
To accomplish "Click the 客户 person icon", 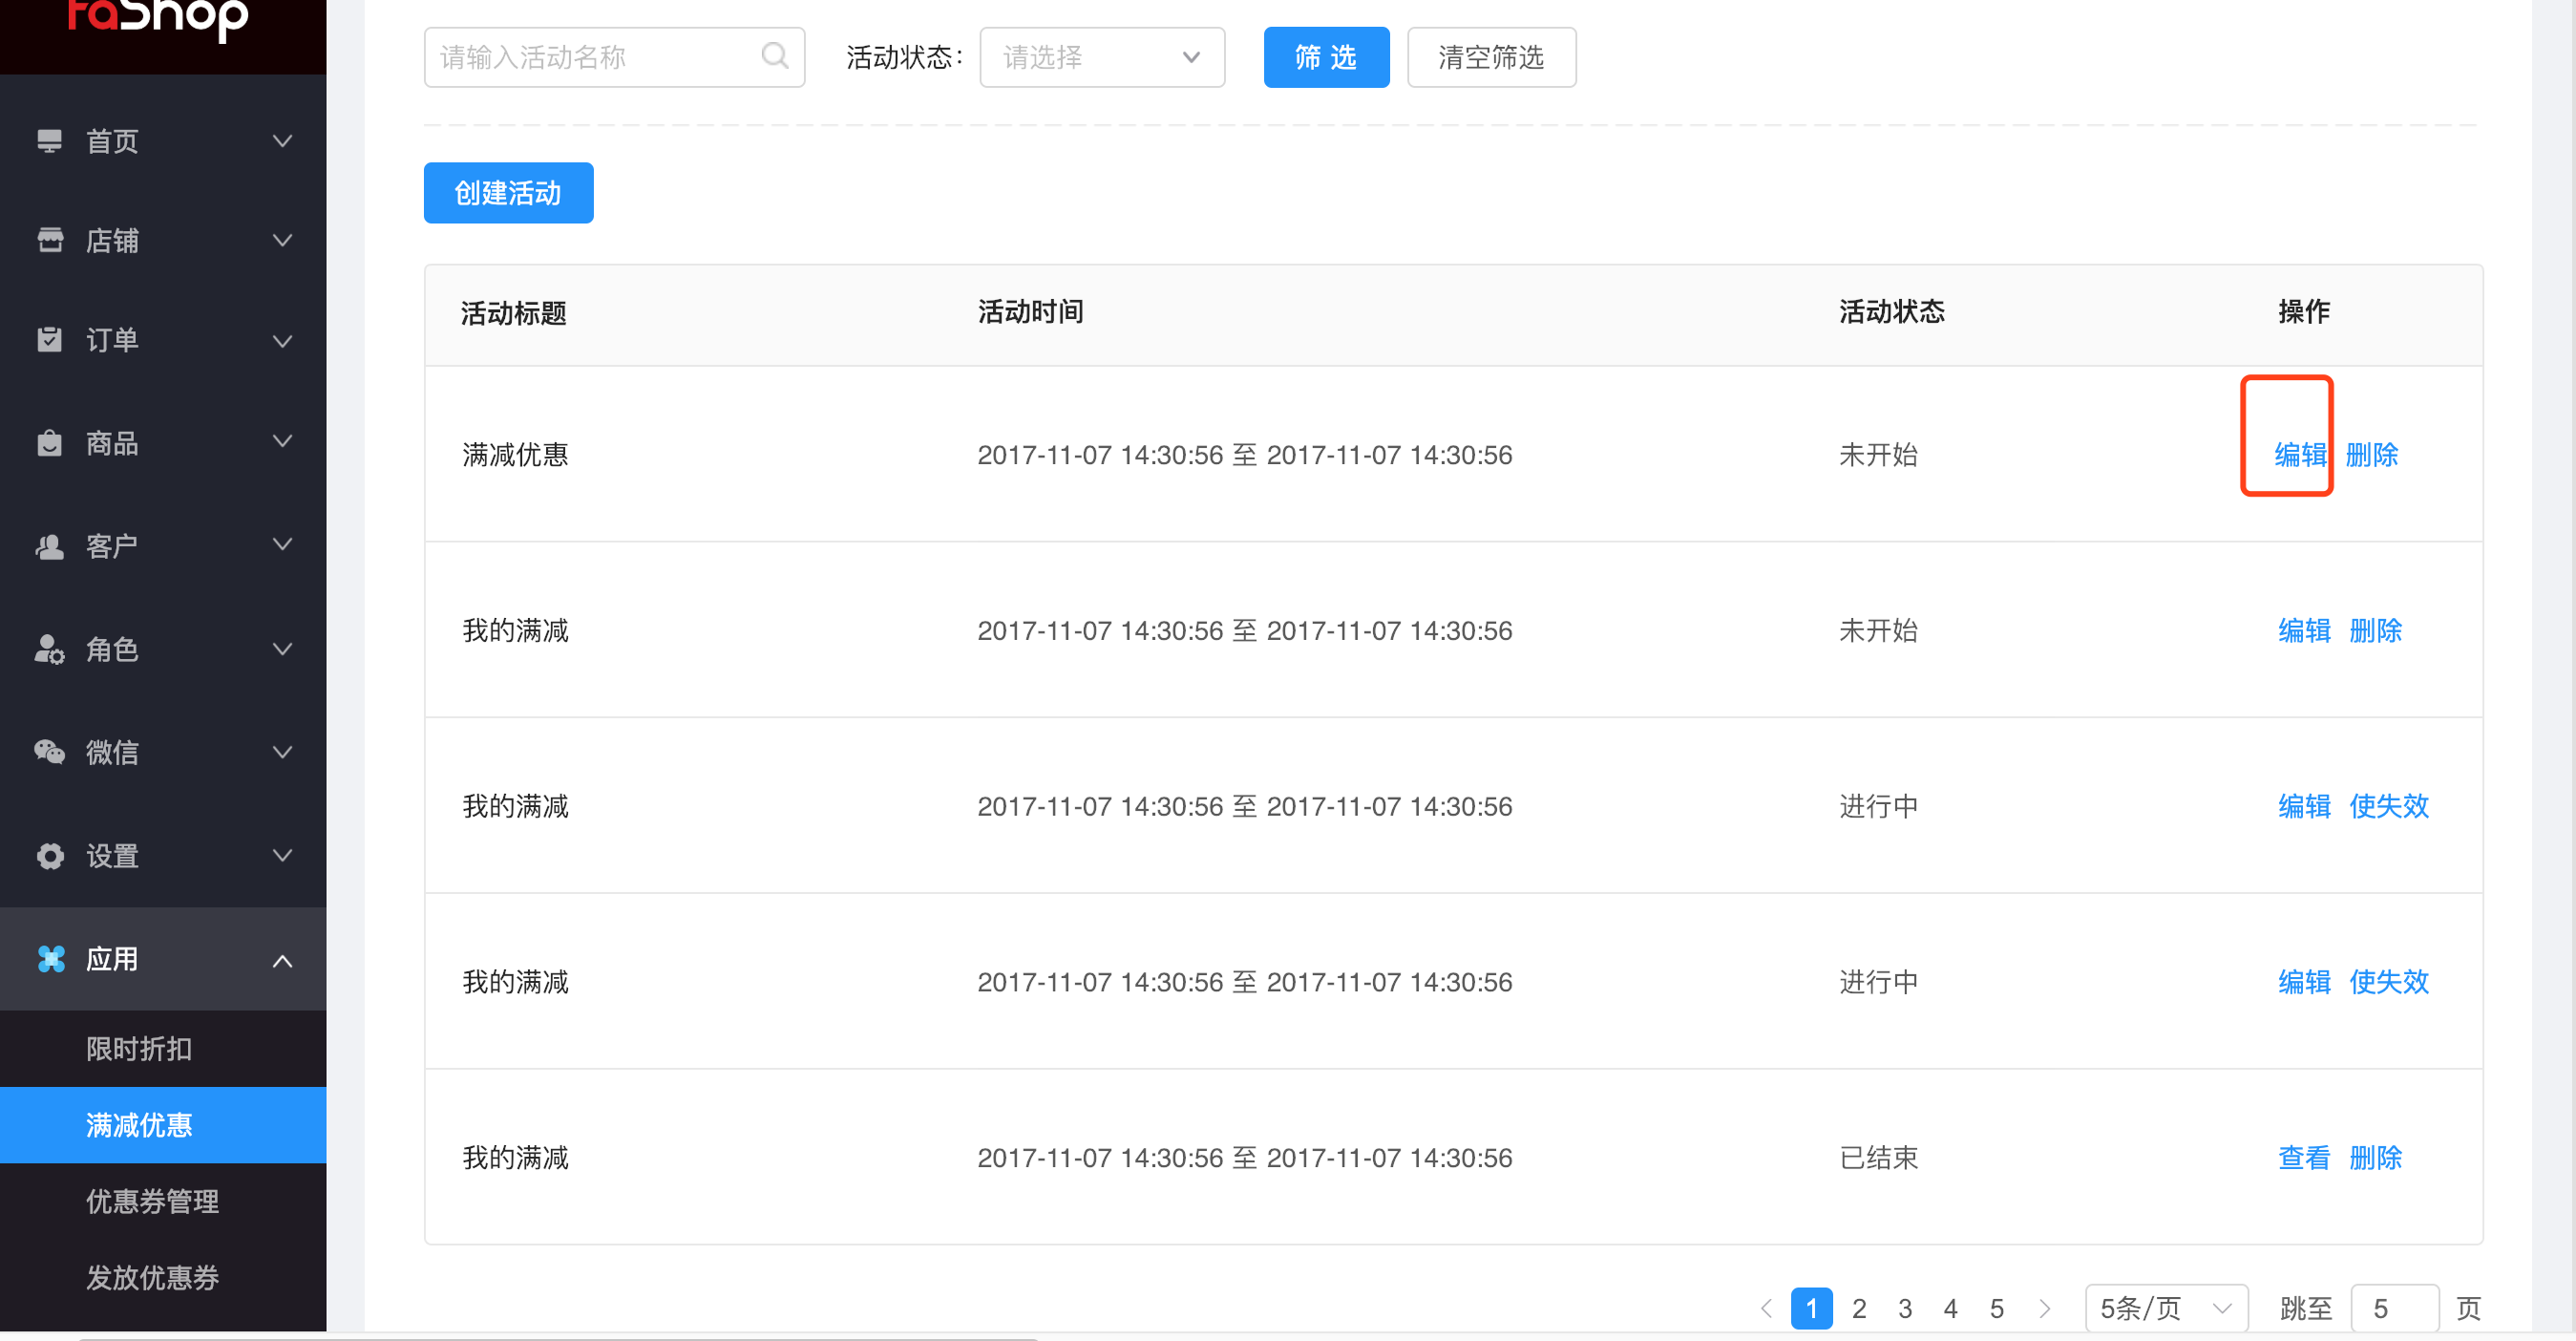I will (x=49, y=546).
